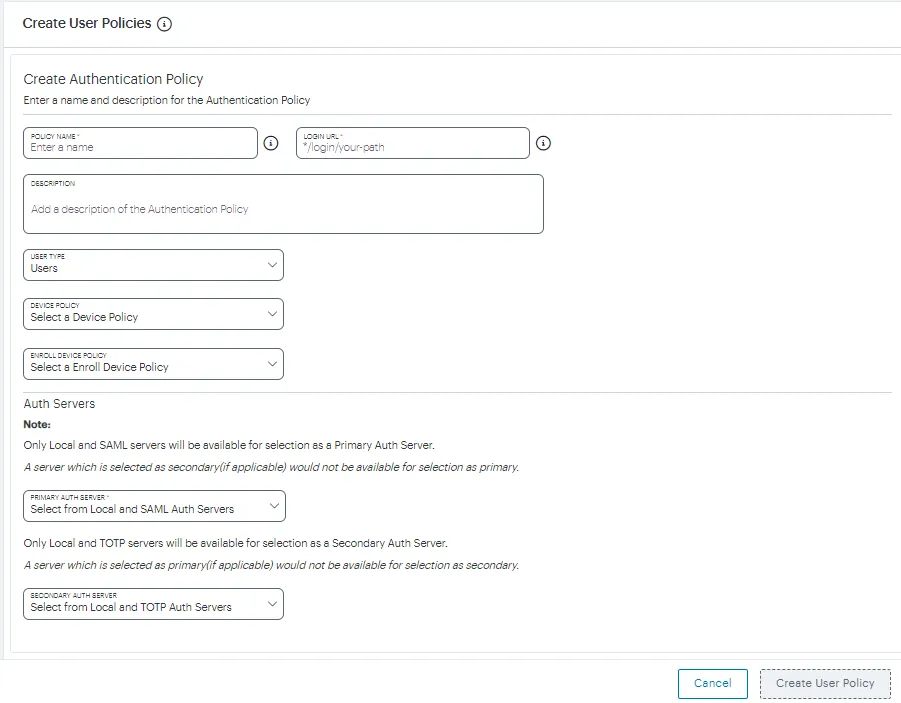901x703 pixels.
Task: Click the text about Primary Auth Server availability
Action: click(x=229, y=445)
